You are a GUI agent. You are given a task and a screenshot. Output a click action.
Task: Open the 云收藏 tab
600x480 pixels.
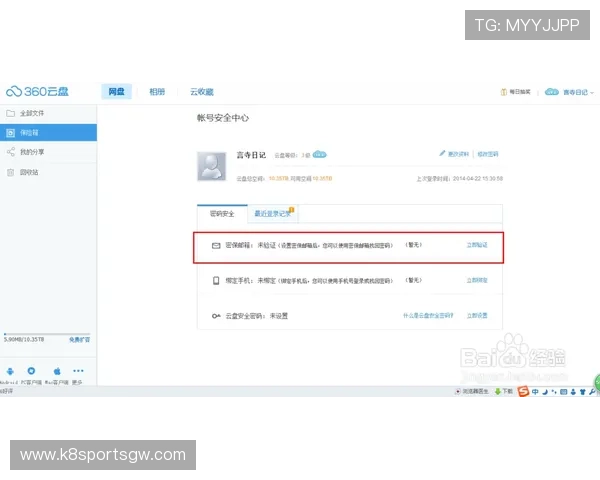tap(202, 92)
